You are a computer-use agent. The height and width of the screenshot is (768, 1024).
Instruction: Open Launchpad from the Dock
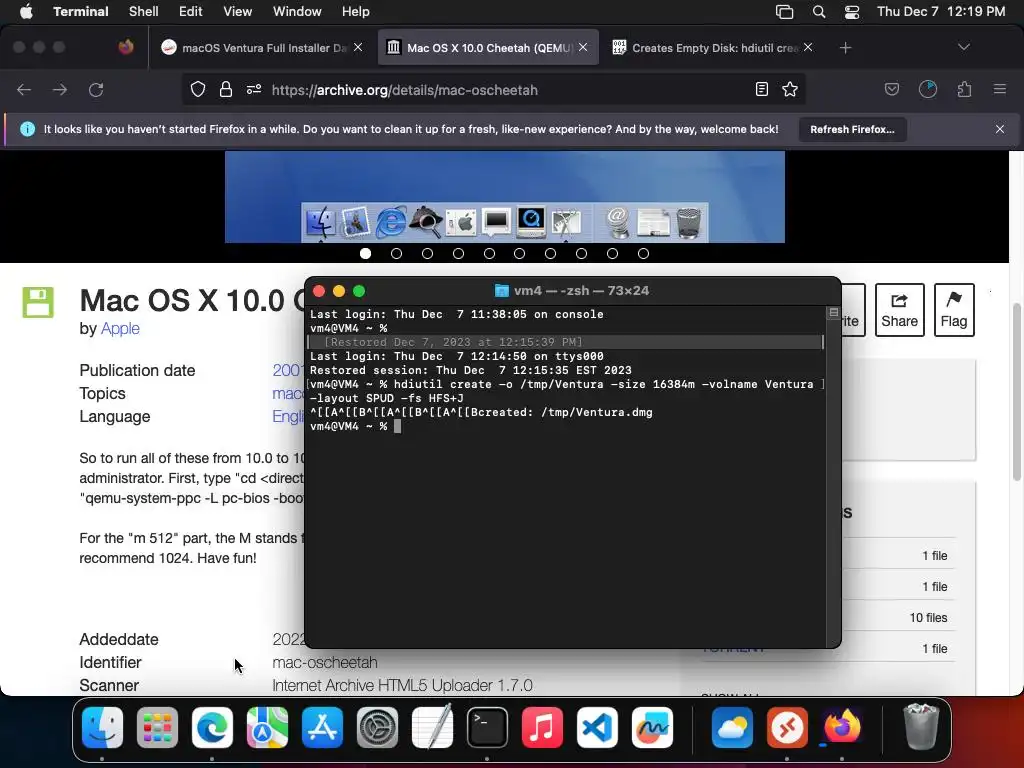tap(157, 728)
